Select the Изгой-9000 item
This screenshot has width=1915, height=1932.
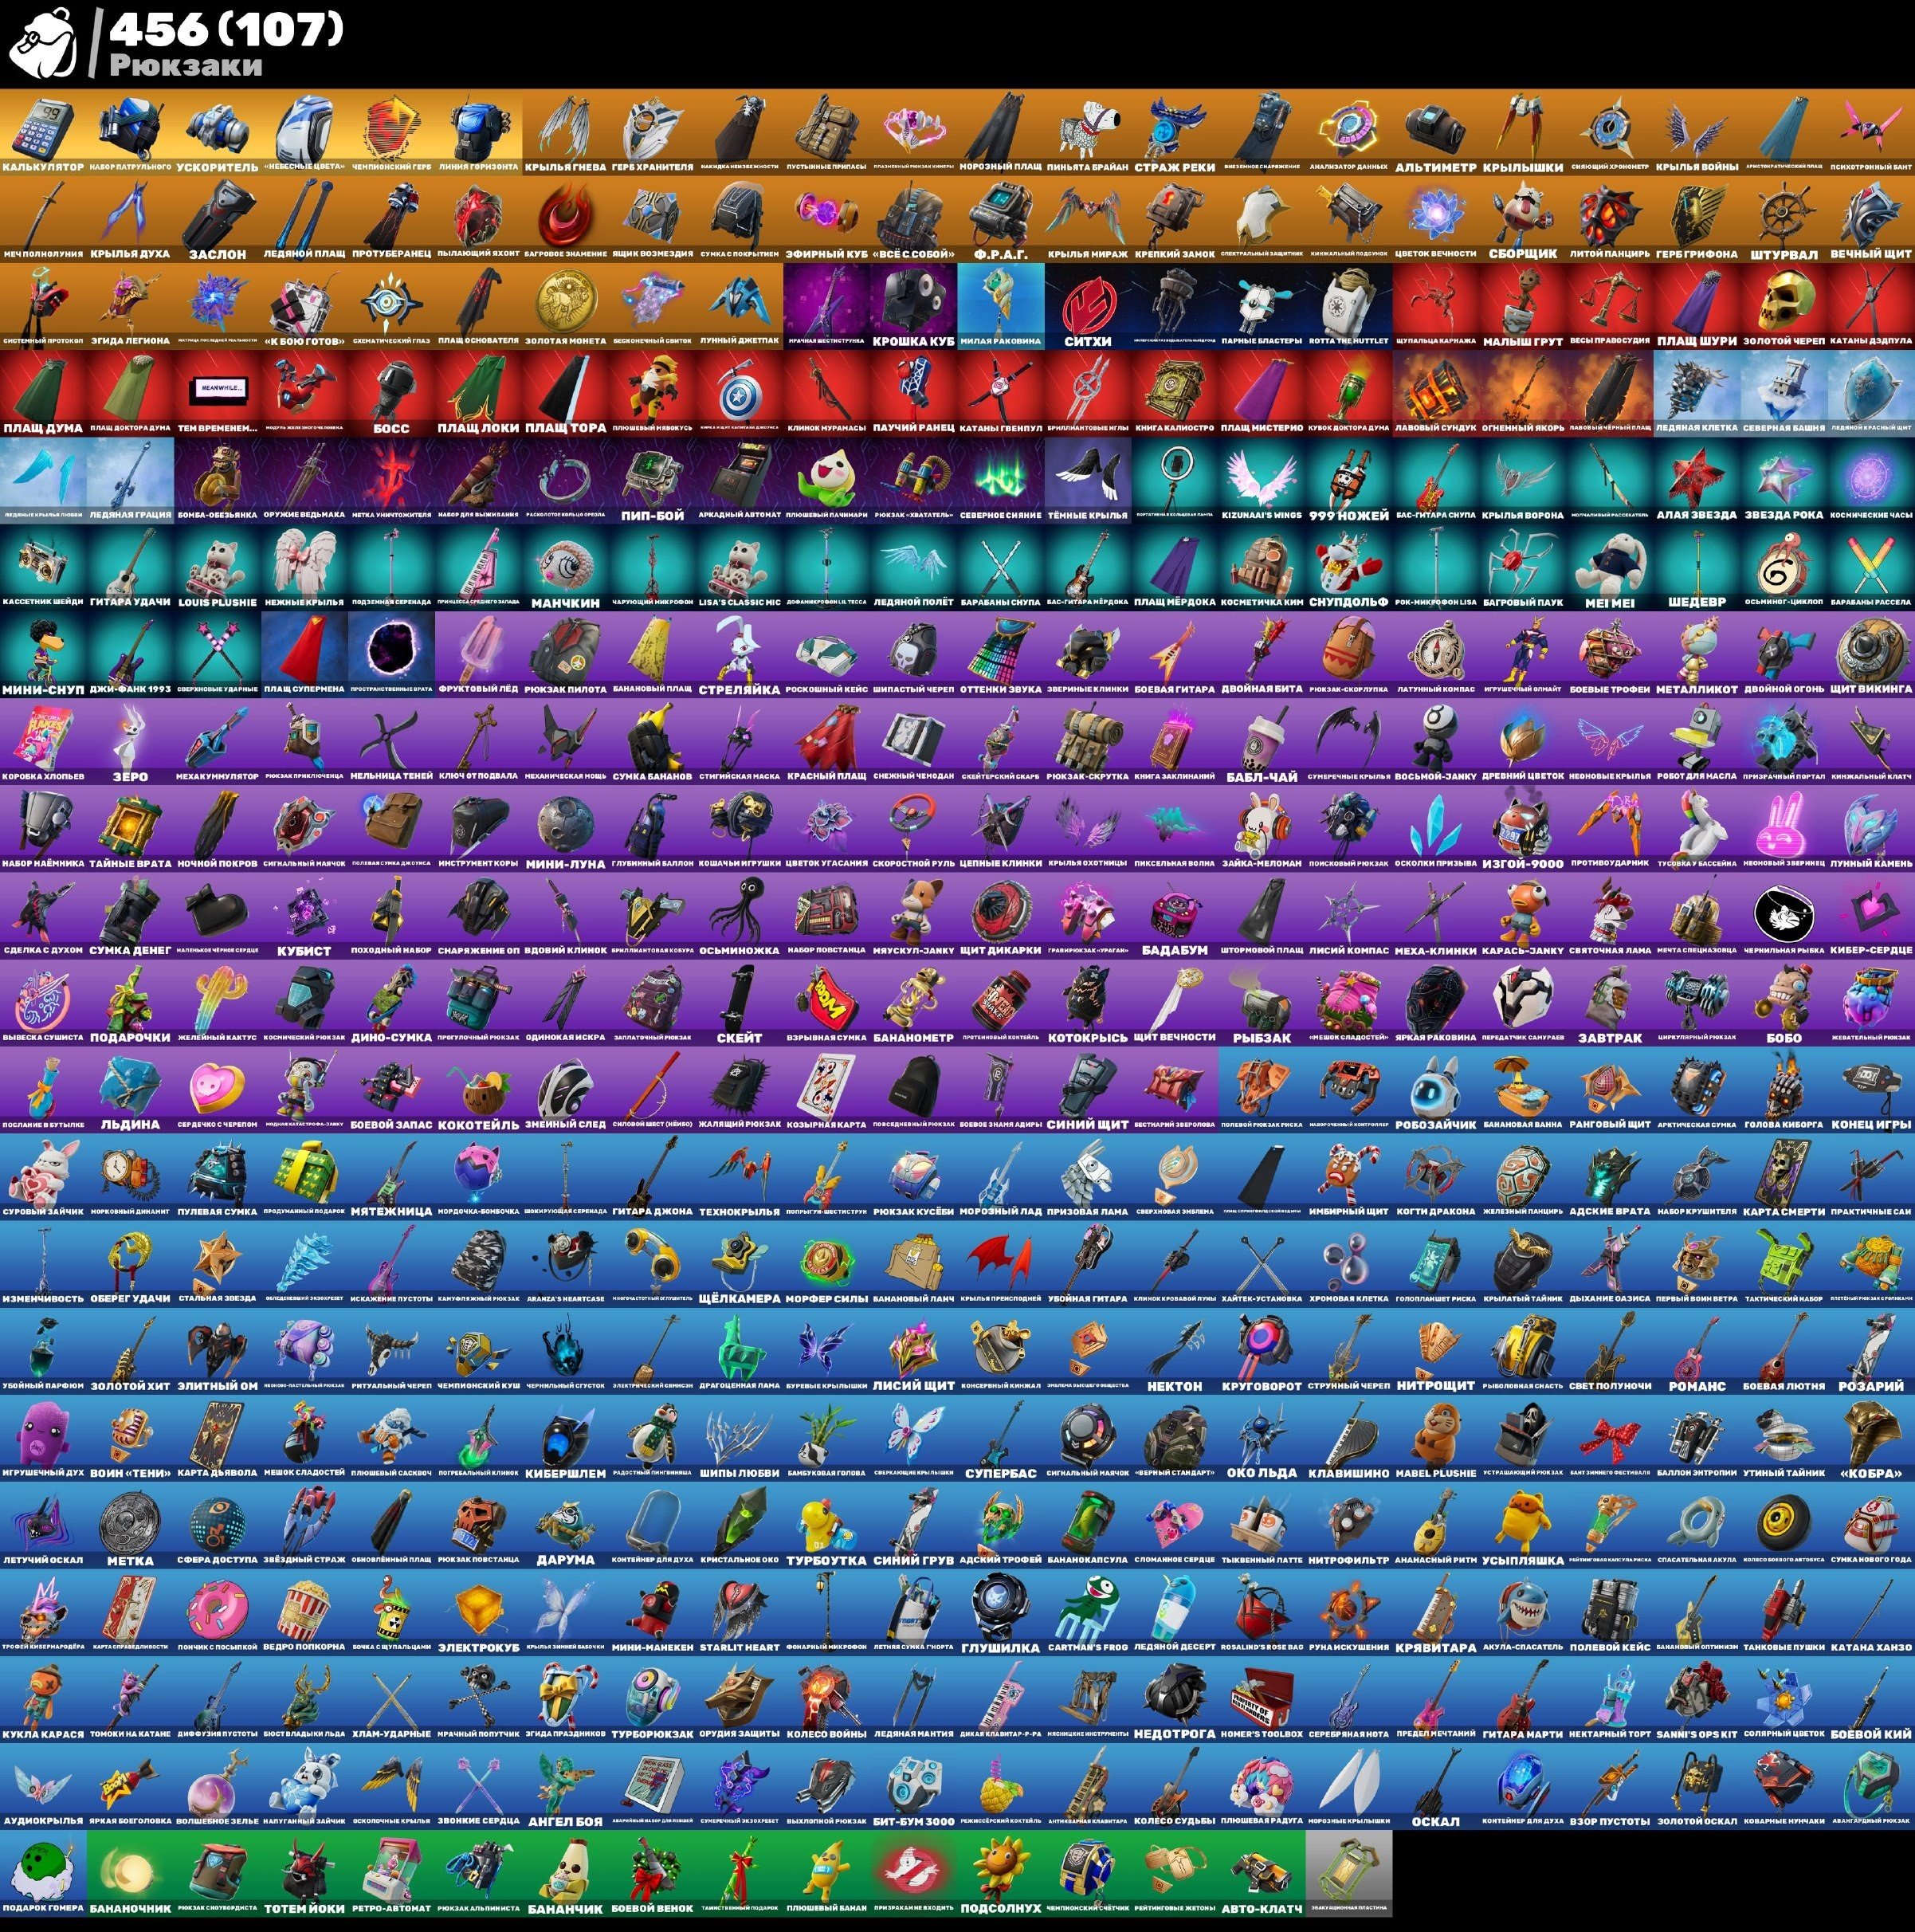coord(1522,828)
